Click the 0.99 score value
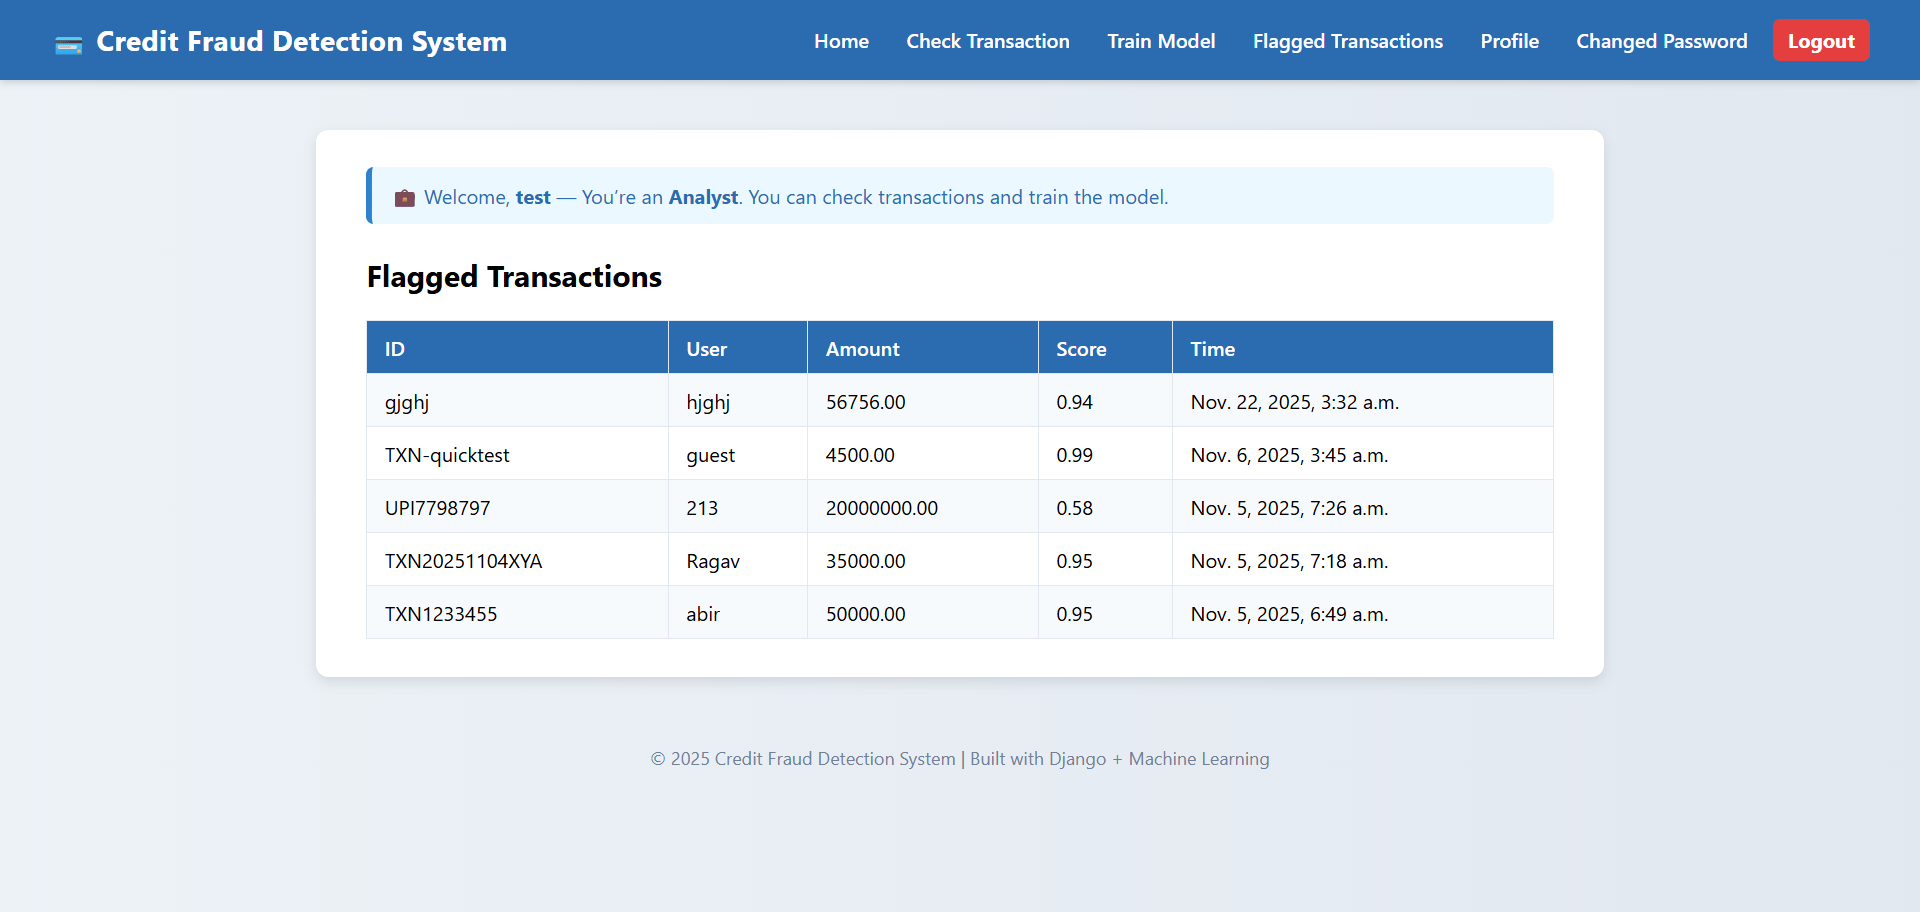Image resolution: width=1920 pixels, height=912 pixels. pyautogui.click(x=1074, y=455)
